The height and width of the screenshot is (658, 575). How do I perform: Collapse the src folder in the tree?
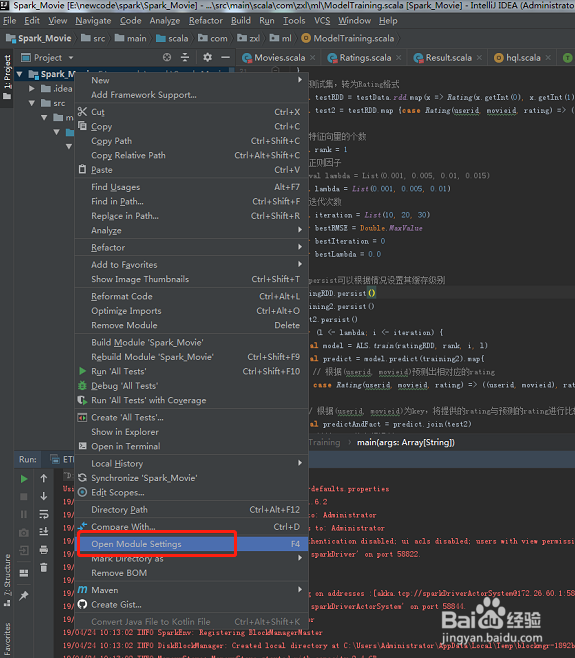[x=32, y=103]
